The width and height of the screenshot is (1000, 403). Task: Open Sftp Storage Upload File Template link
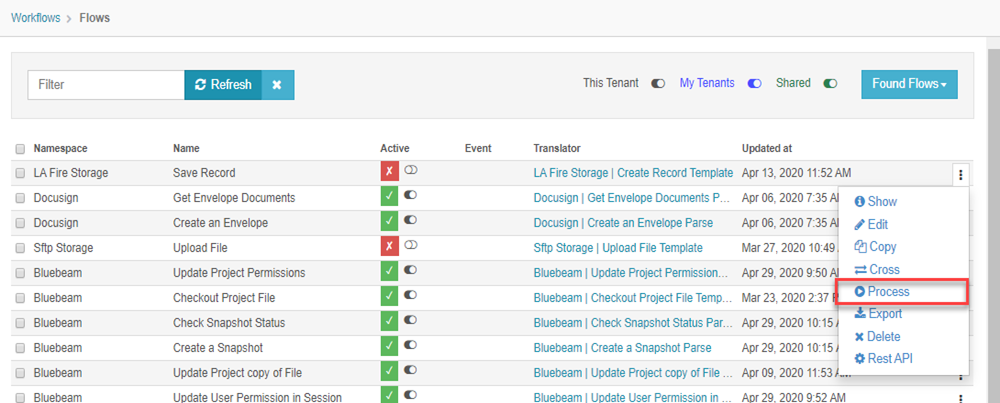coord(618,248)
